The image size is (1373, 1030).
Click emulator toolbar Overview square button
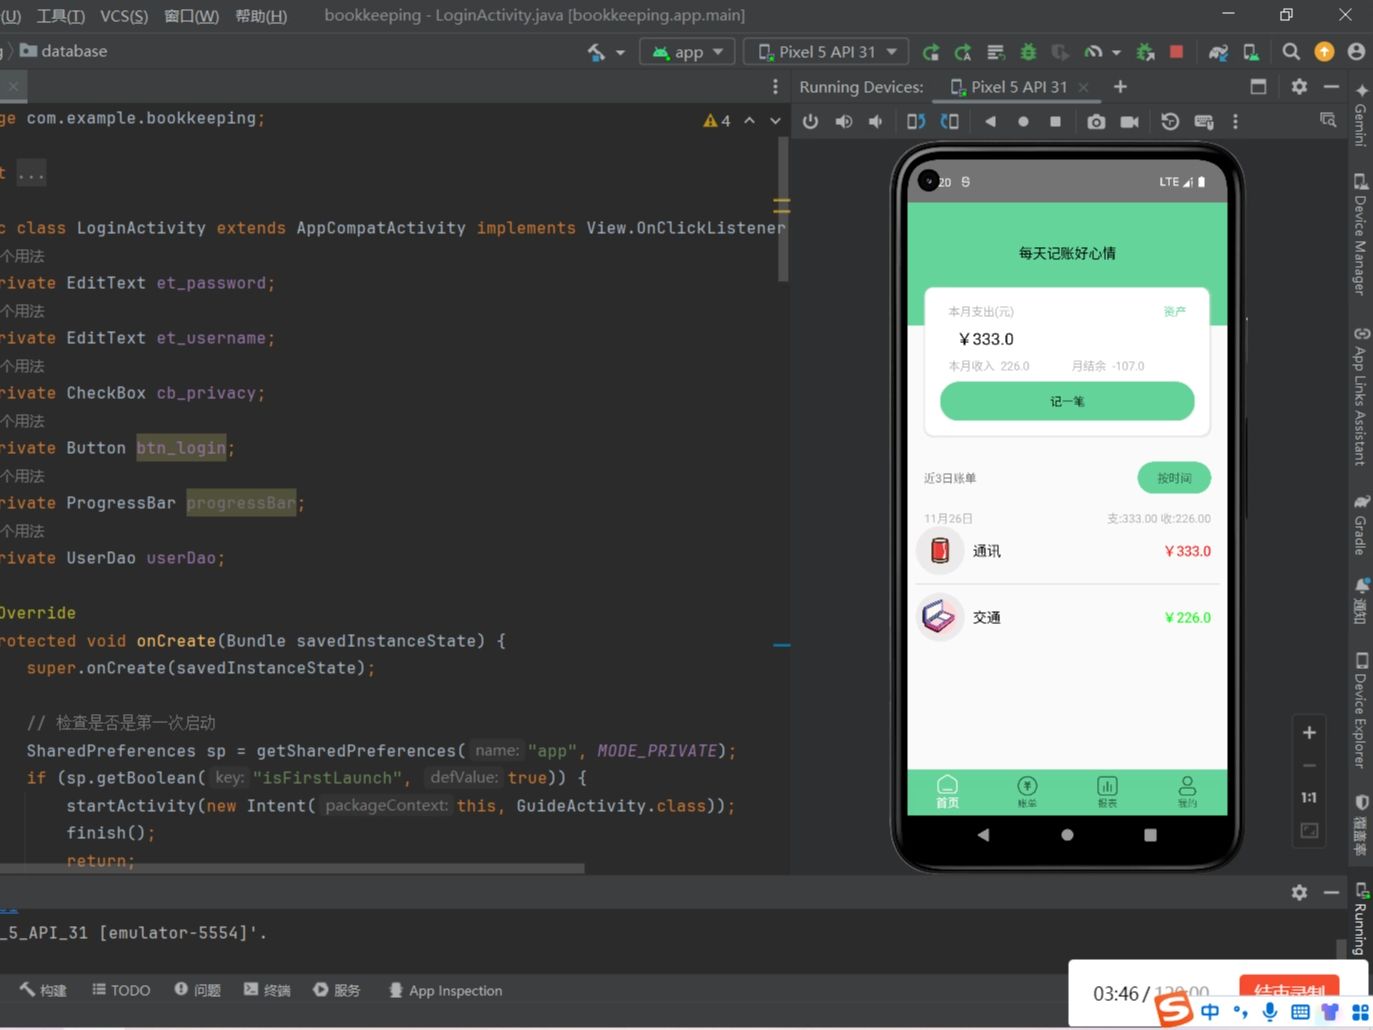1055,121
